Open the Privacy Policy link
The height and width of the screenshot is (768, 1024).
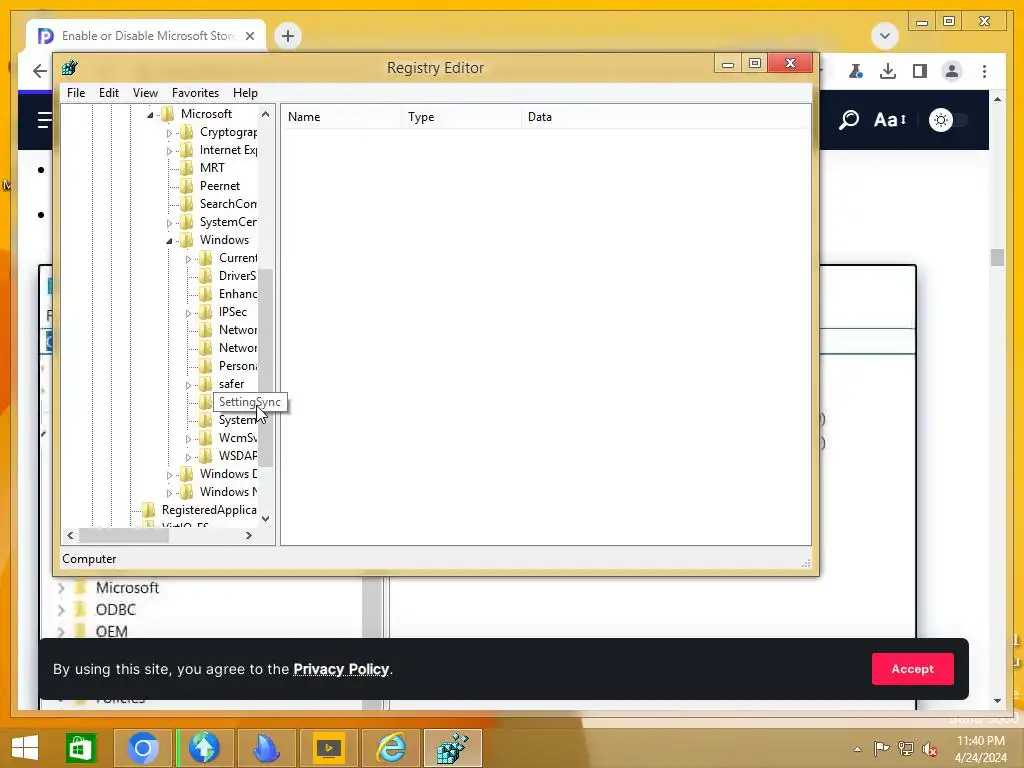341,669
